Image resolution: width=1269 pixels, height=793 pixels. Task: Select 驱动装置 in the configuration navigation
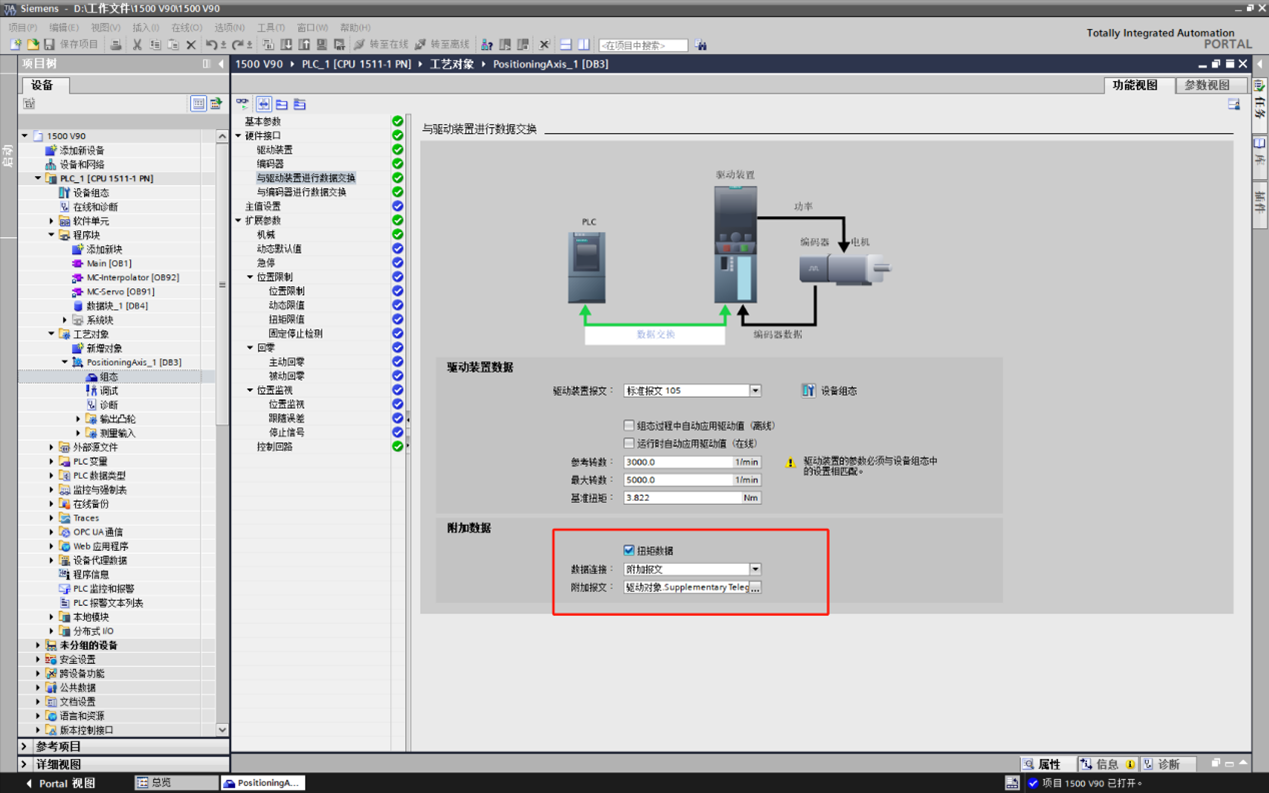275,150
